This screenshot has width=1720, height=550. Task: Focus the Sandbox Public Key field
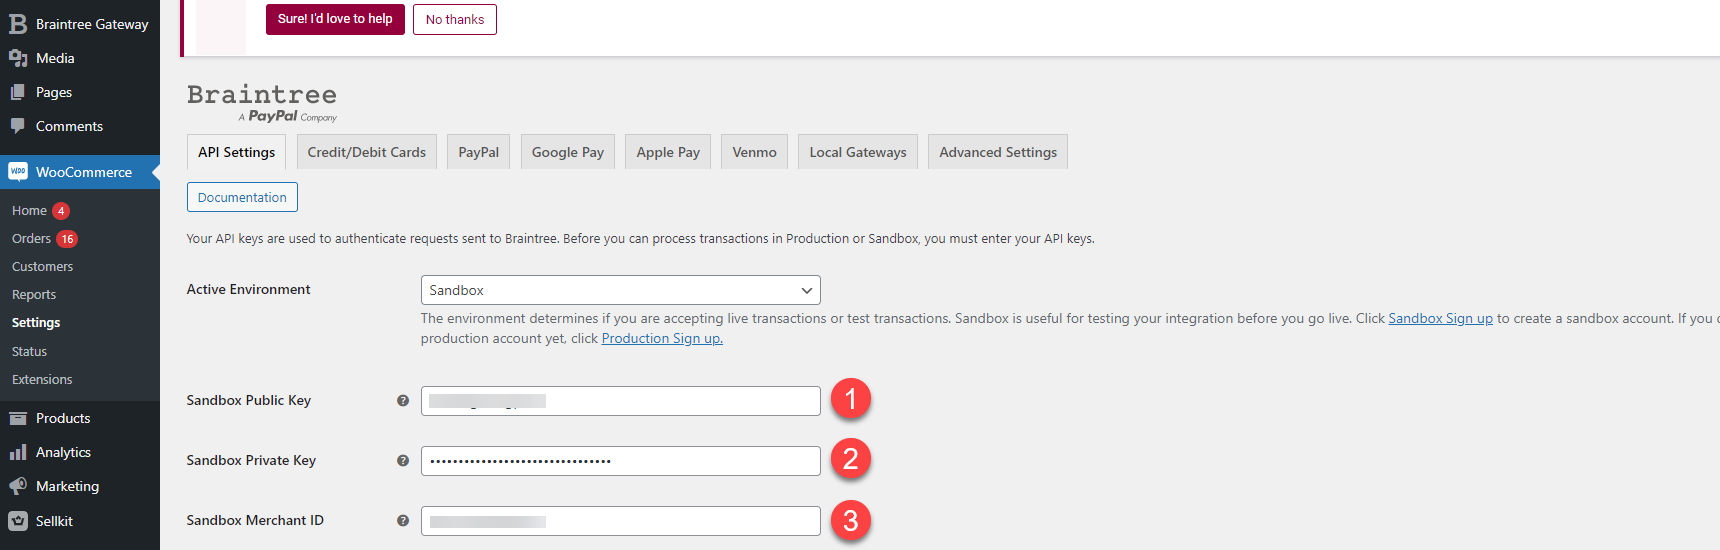621,401
